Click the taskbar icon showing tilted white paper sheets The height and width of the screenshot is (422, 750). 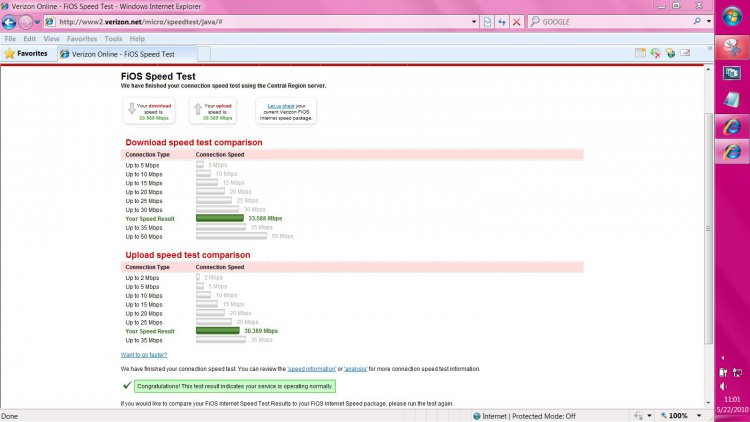click(732, 100)
